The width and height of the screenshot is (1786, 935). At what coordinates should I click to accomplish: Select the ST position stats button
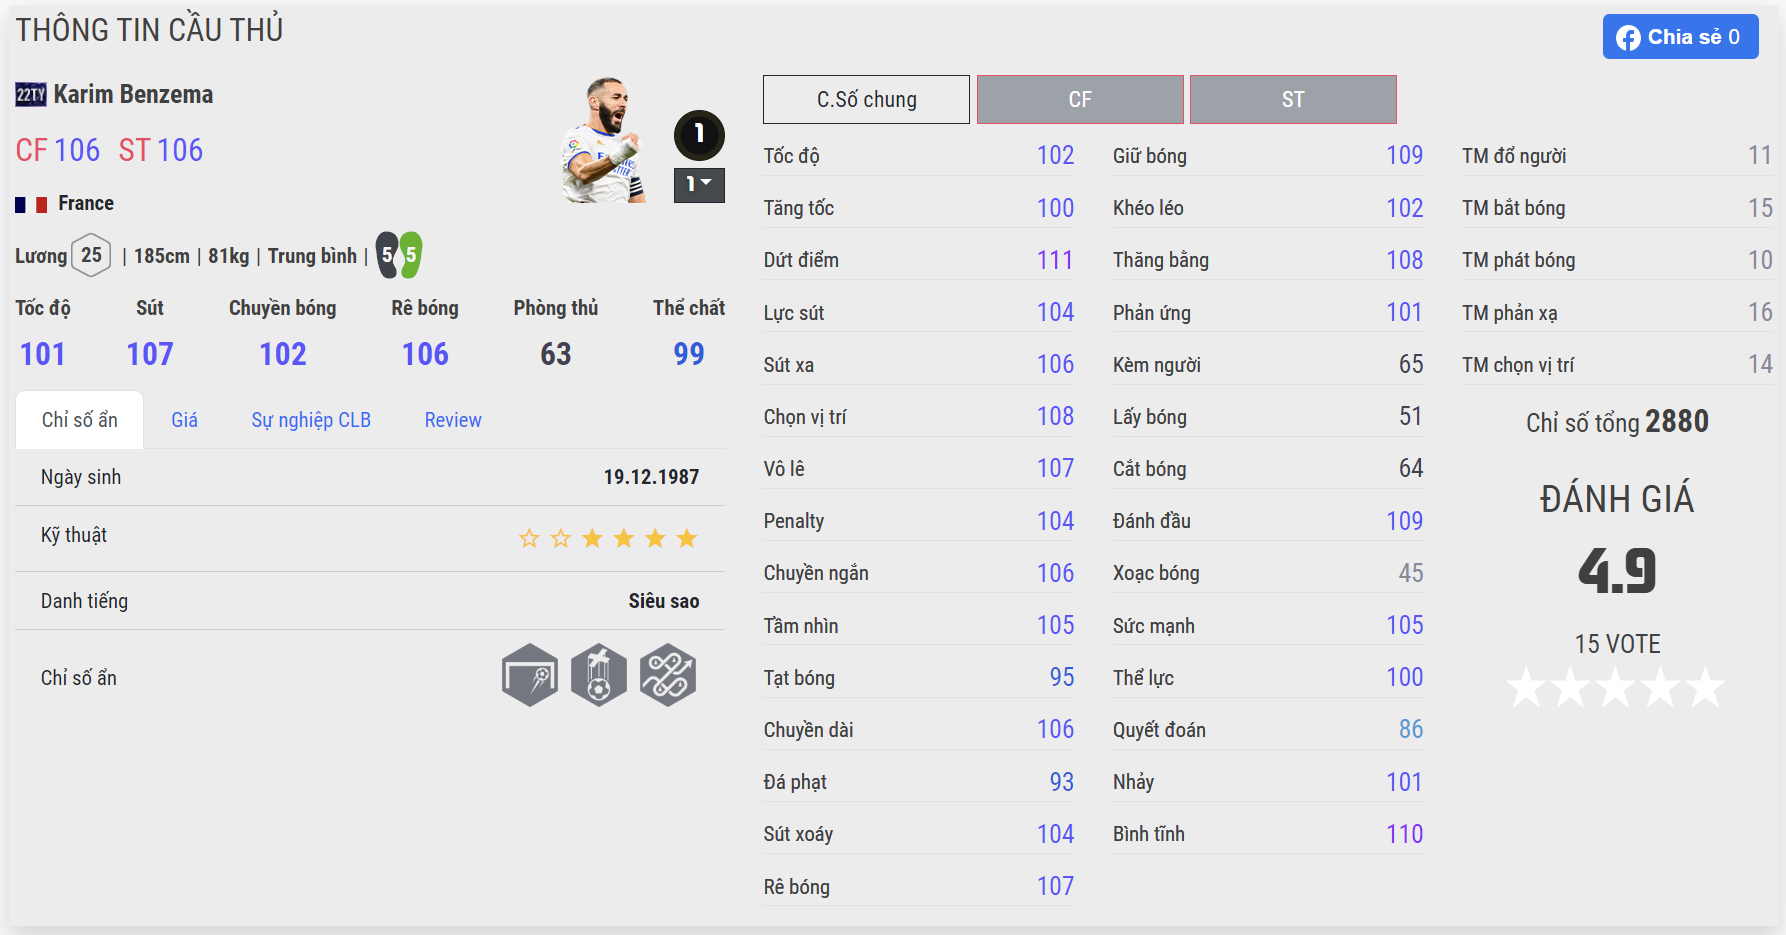[1293, 99]
